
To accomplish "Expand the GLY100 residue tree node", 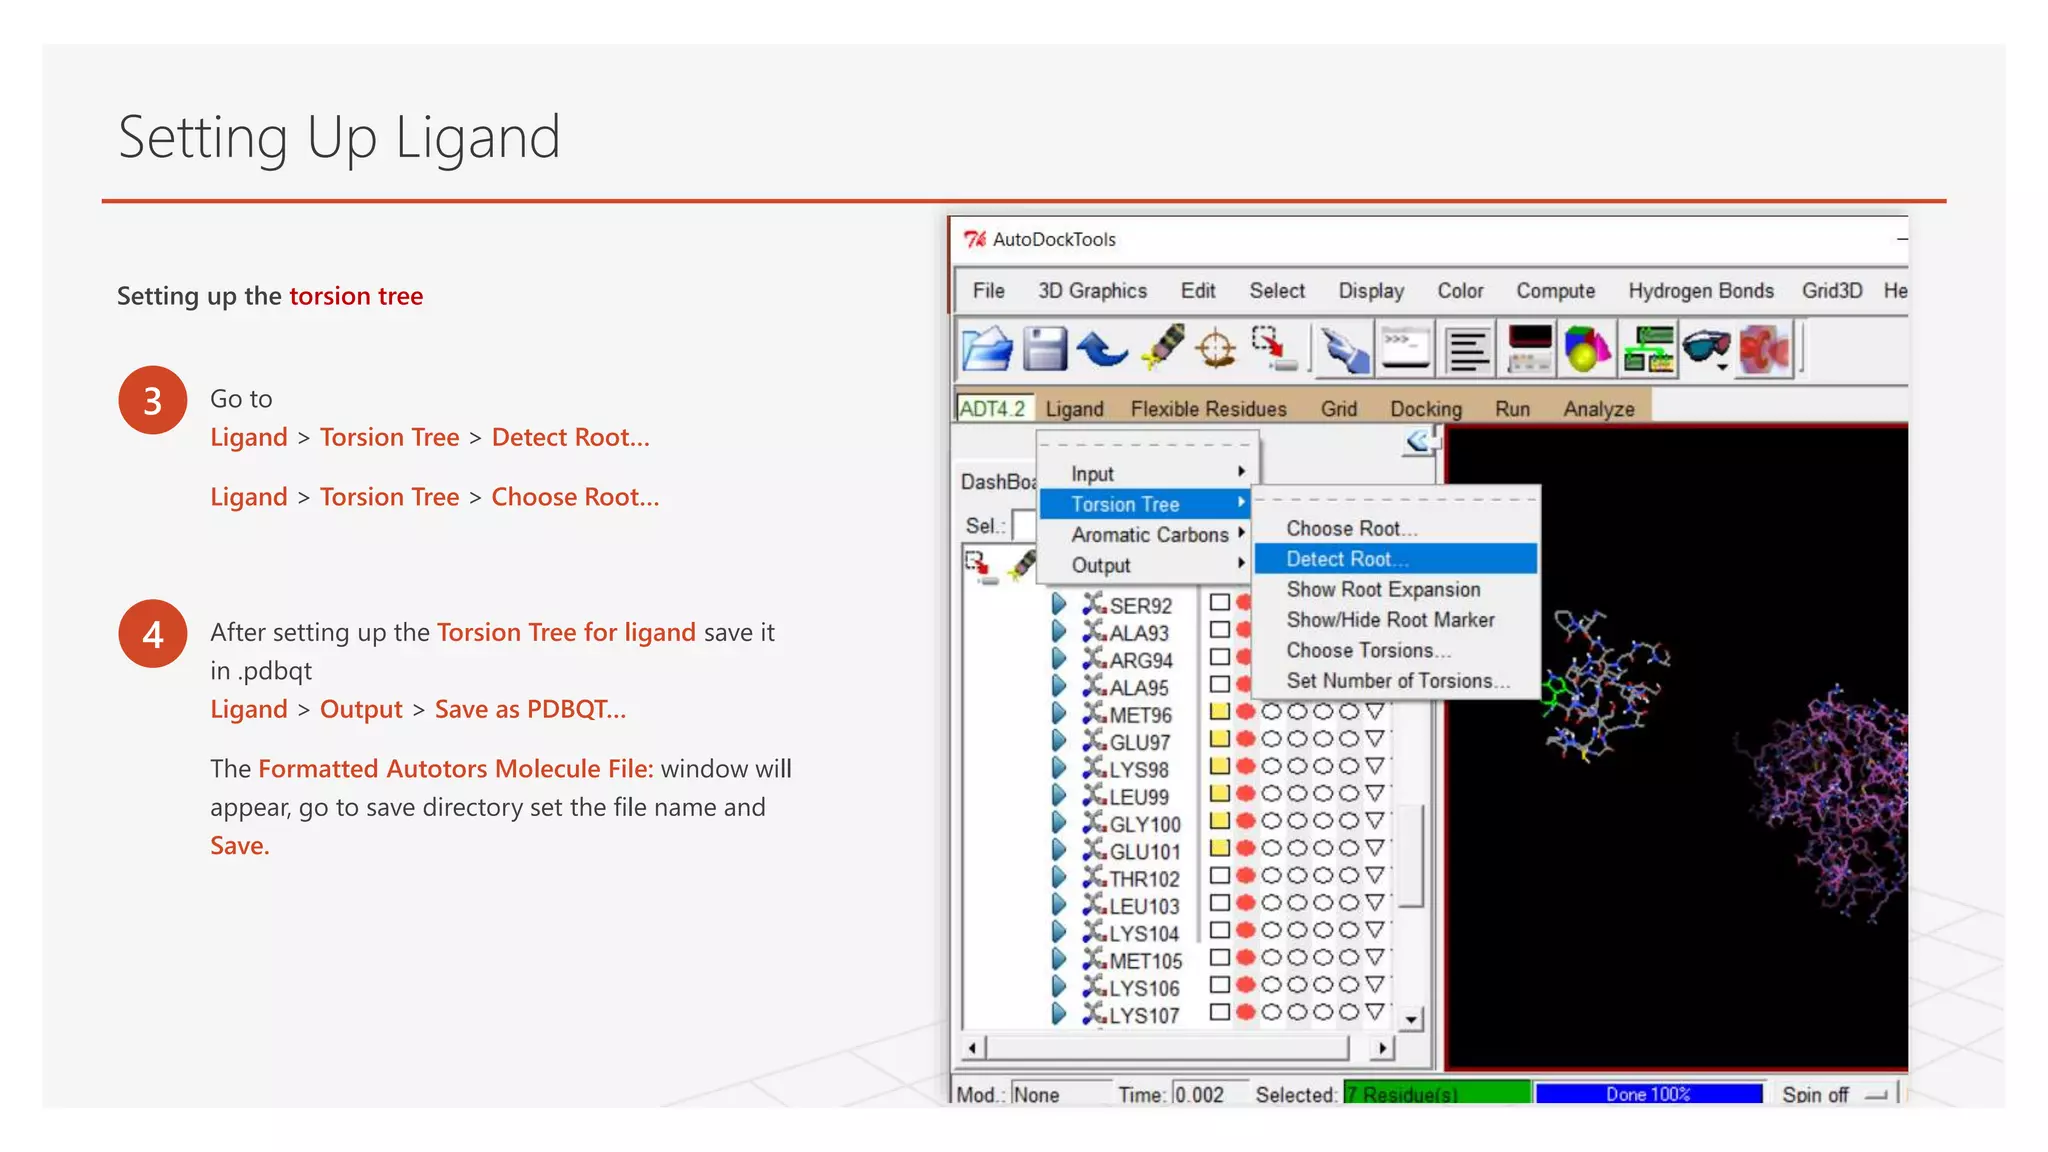I will 1058,823.
